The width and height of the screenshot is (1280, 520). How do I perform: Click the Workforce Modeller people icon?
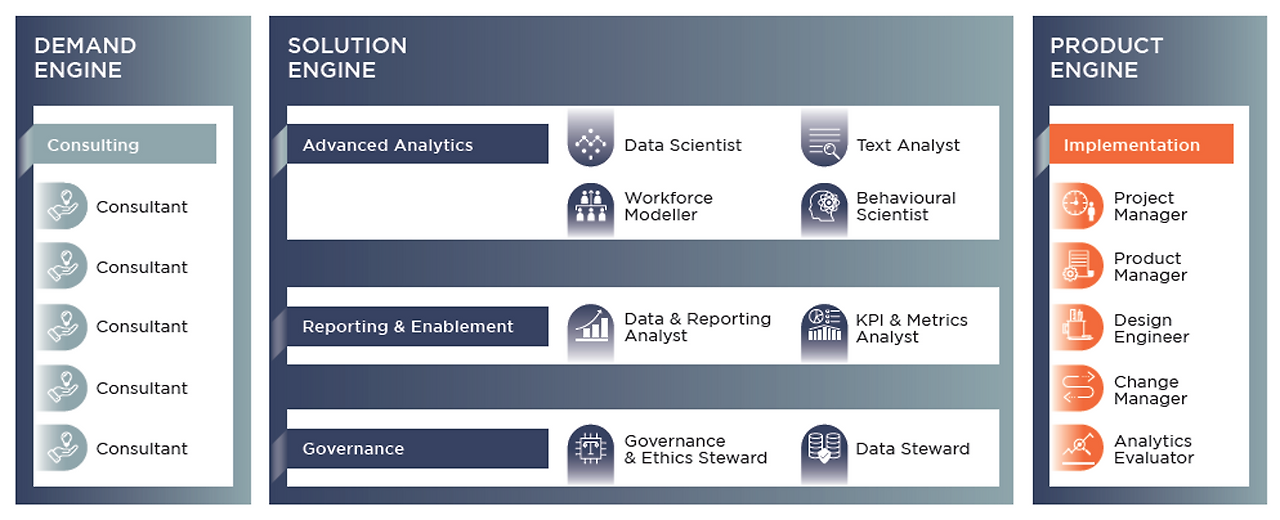590,206
